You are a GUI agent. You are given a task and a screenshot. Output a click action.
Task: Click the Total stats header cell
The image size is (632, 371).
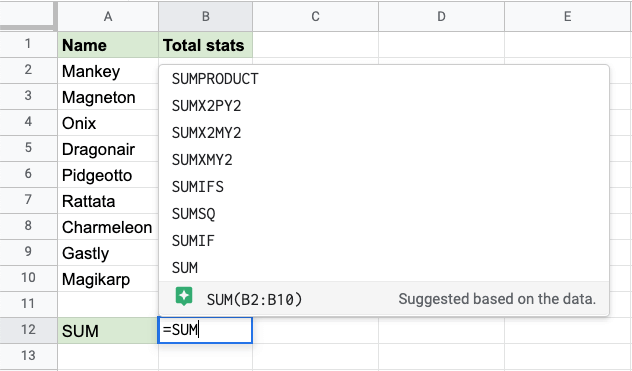coord(206,45)
